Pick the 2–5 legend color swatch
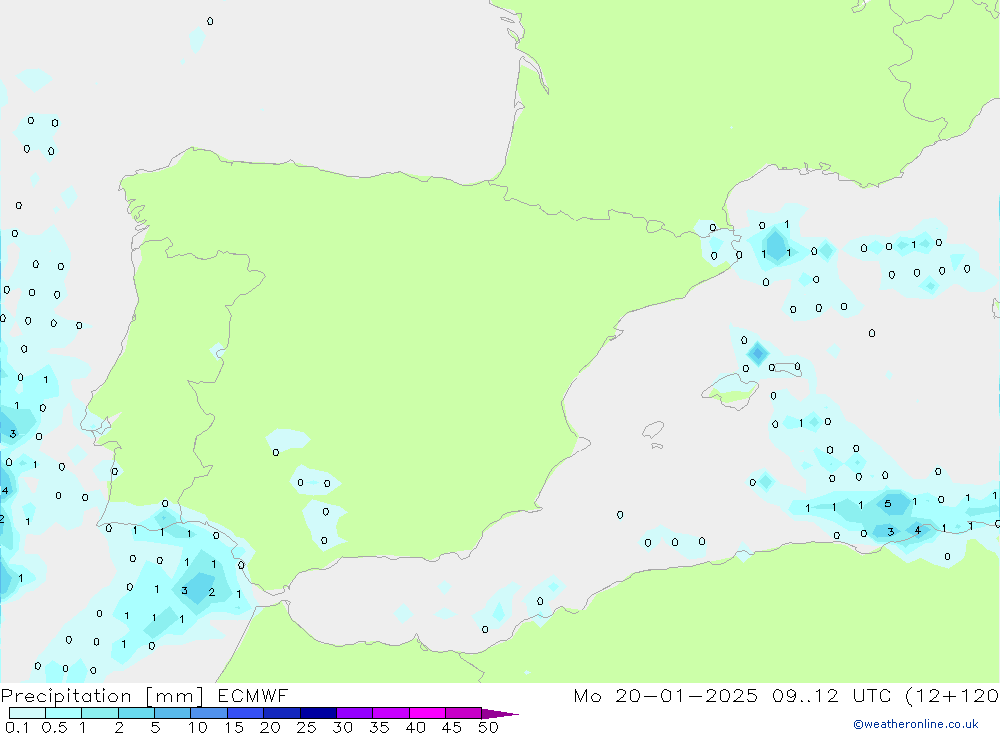 pos(136,713)
